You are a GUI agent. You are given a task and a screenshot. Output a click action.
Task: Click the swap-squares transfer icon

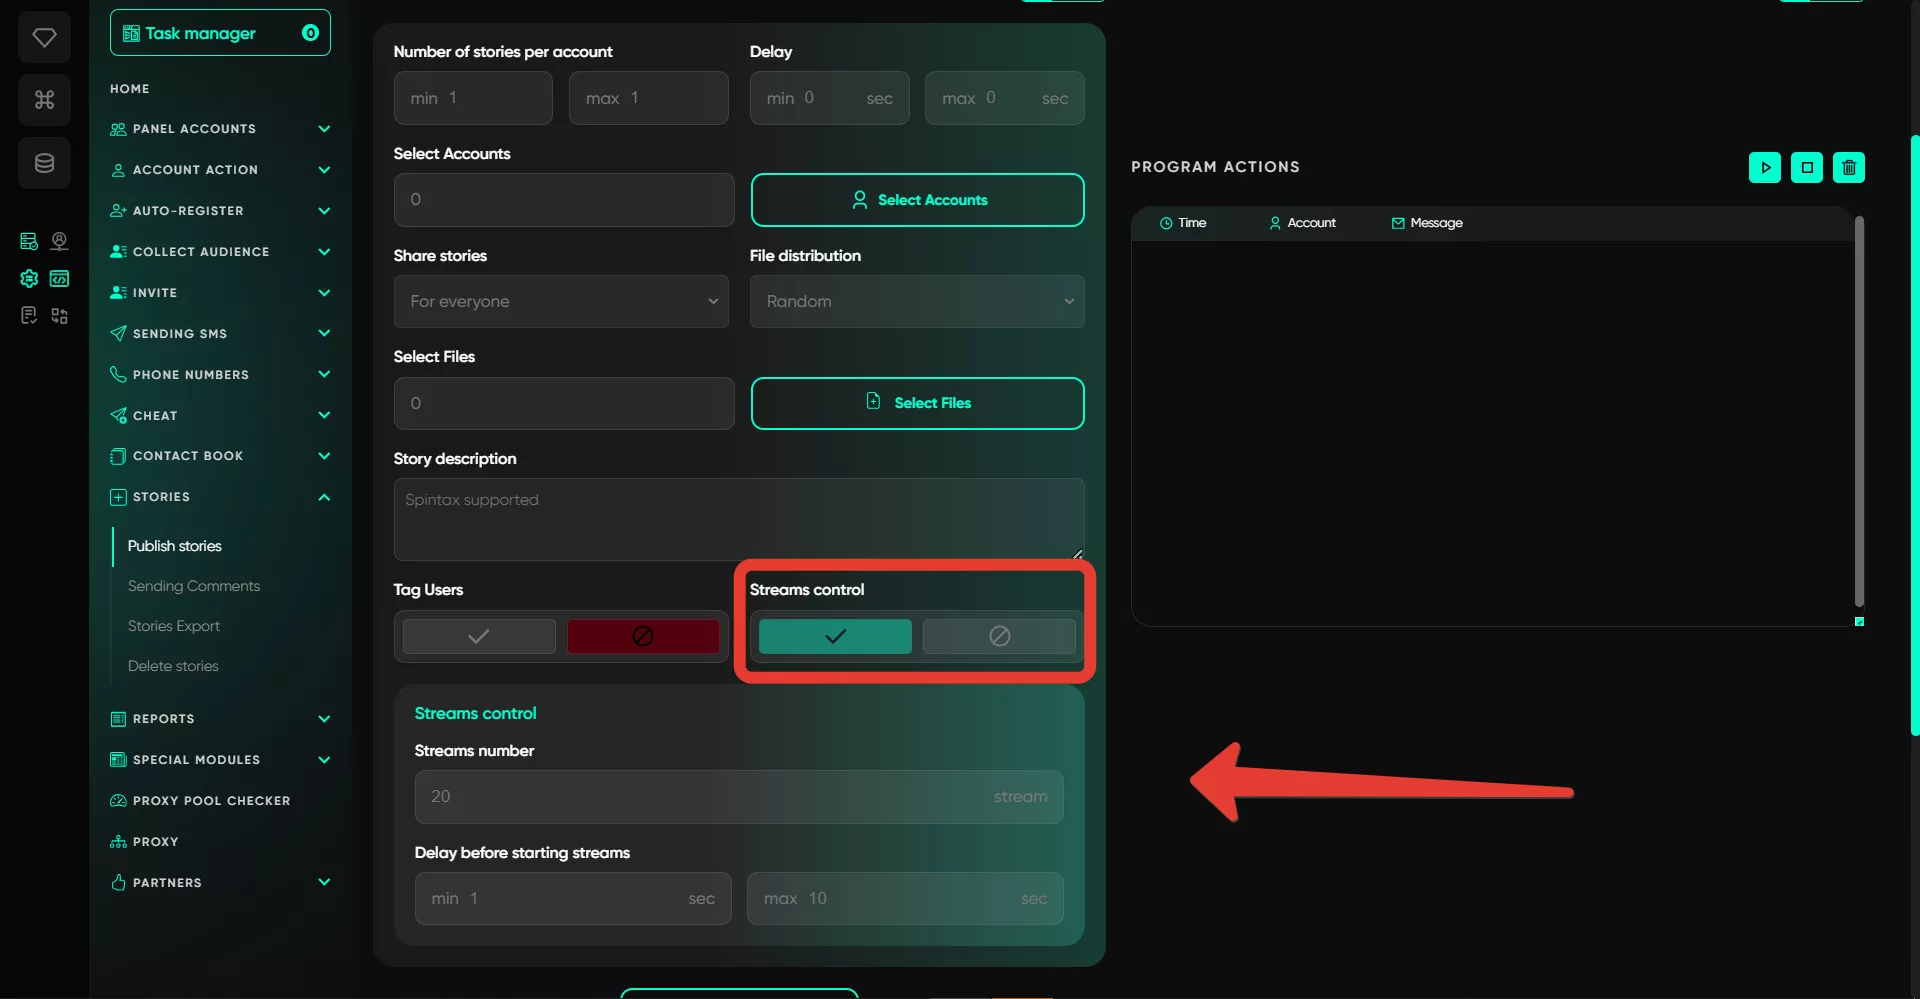click(60, 316)
